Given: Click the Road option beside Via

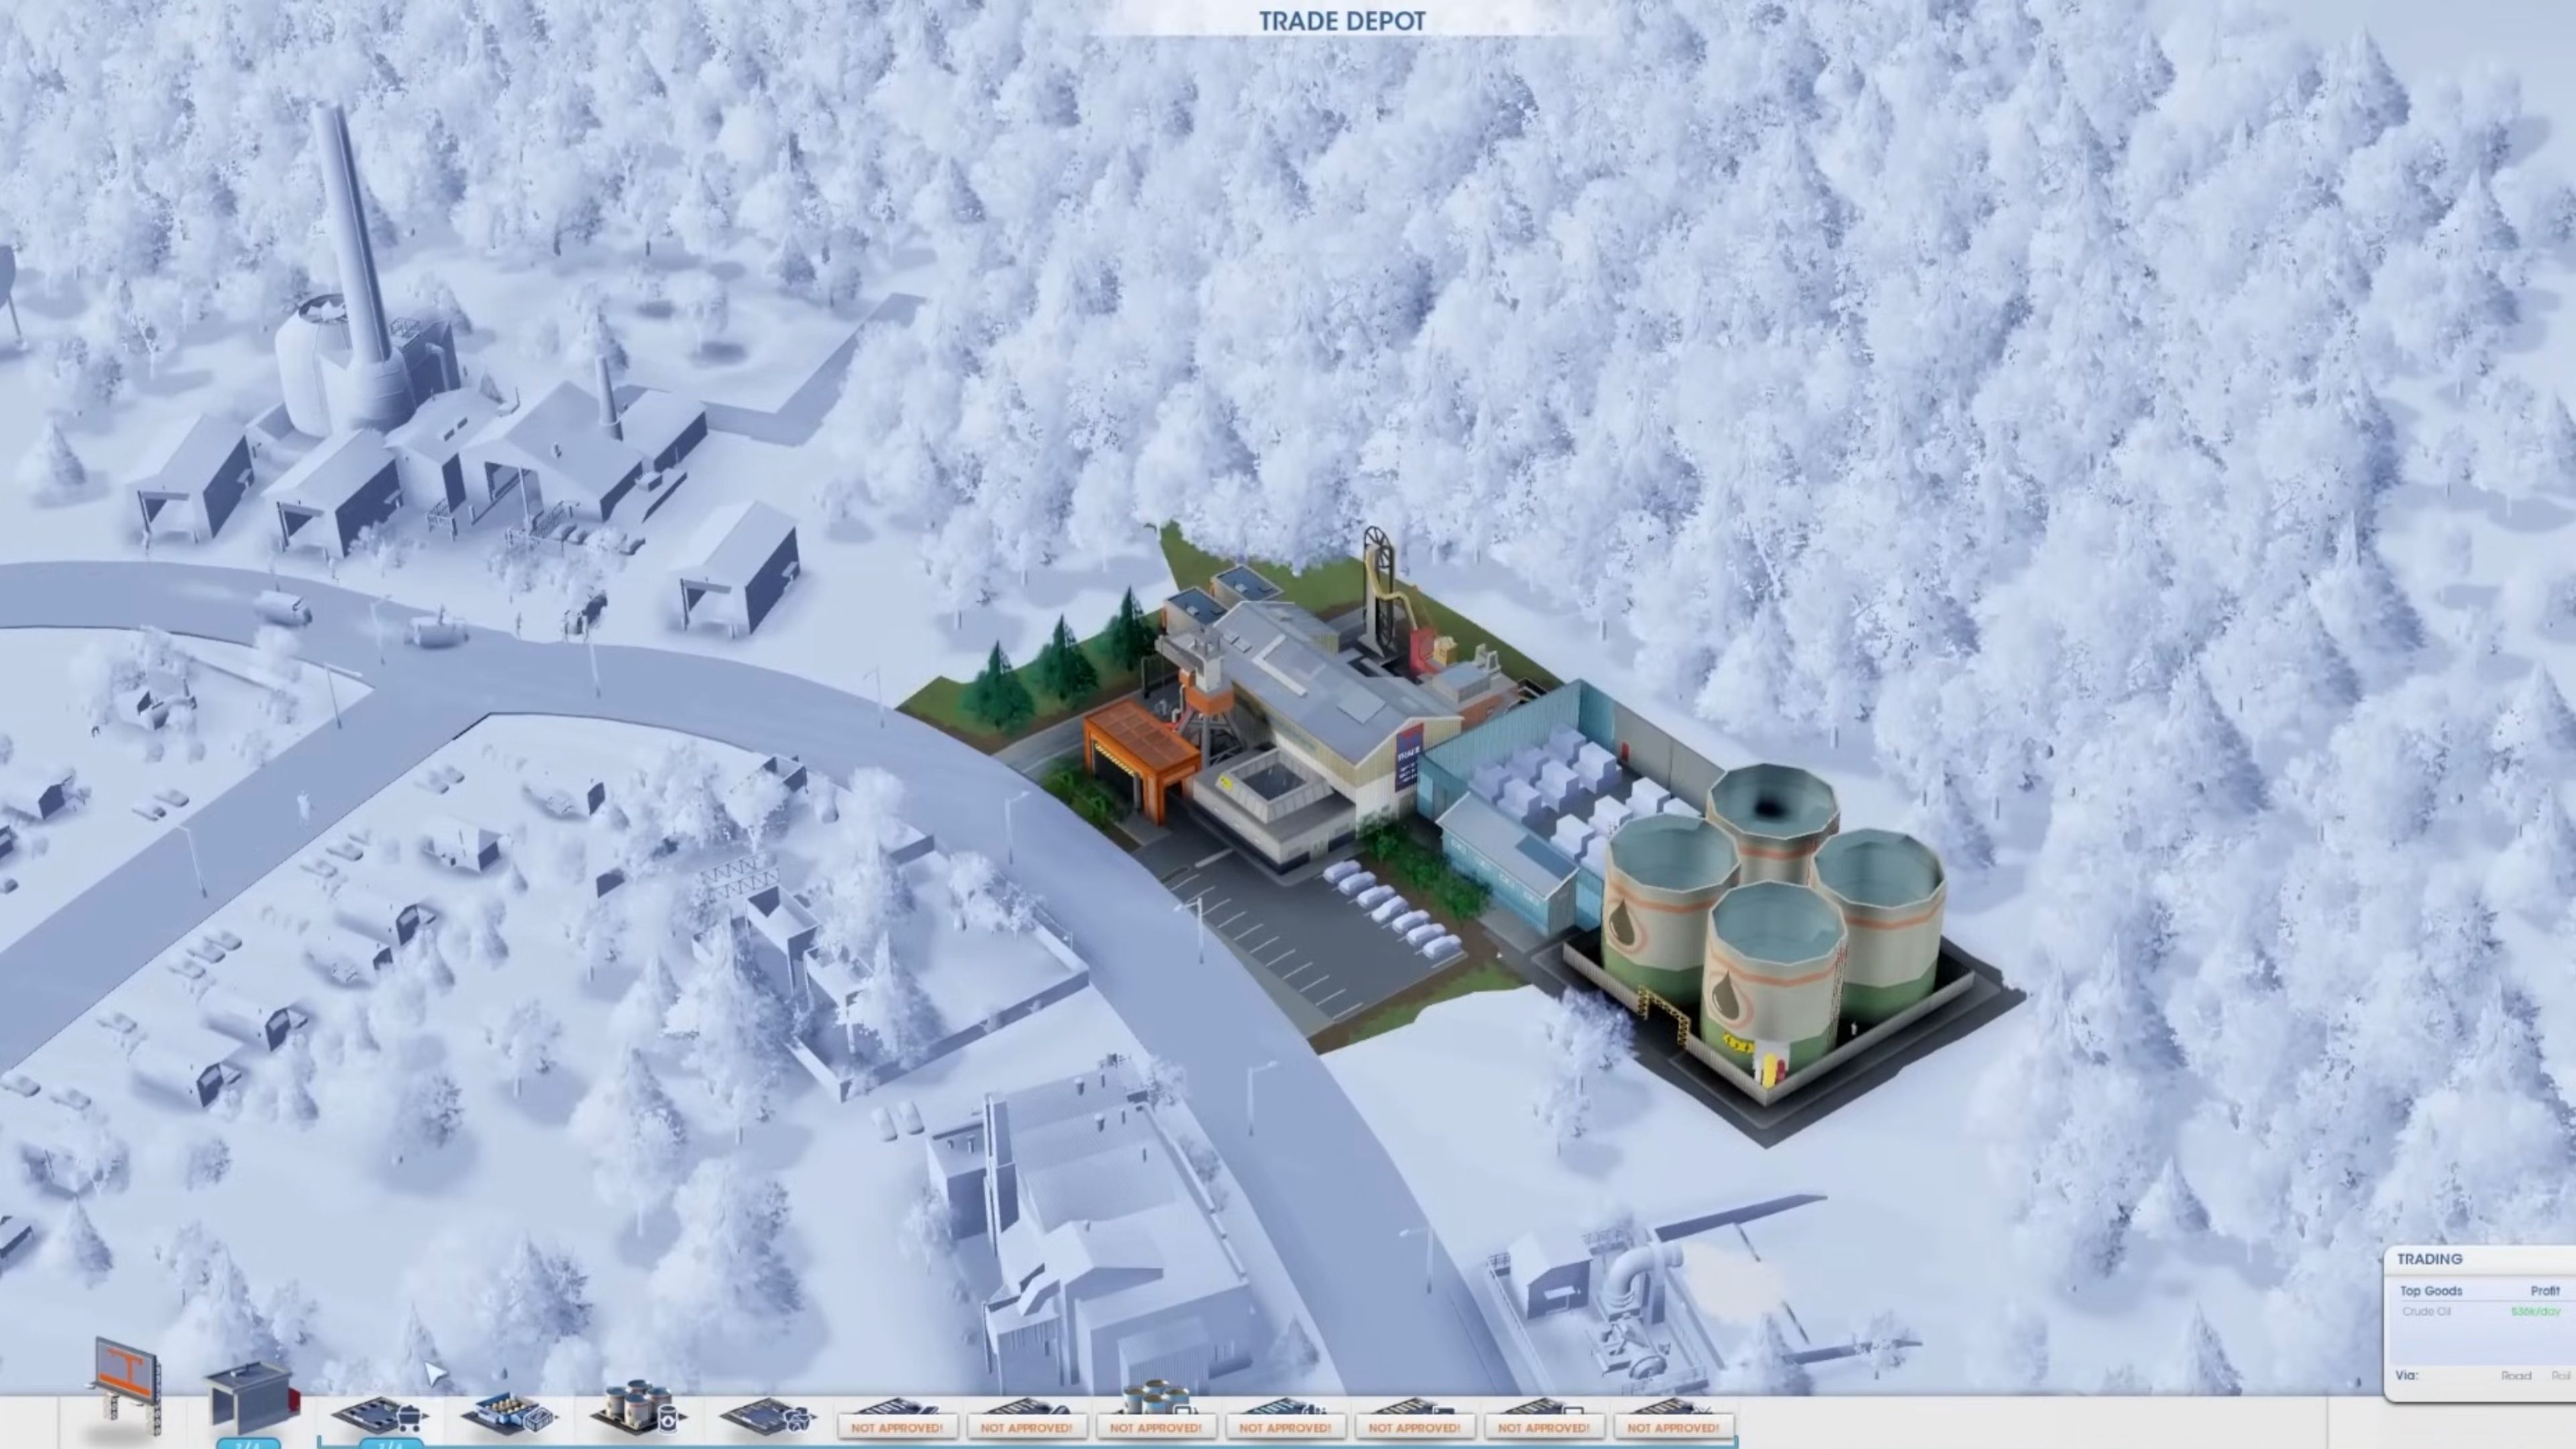Looking at the screenshot, I should point(2516,1376).
